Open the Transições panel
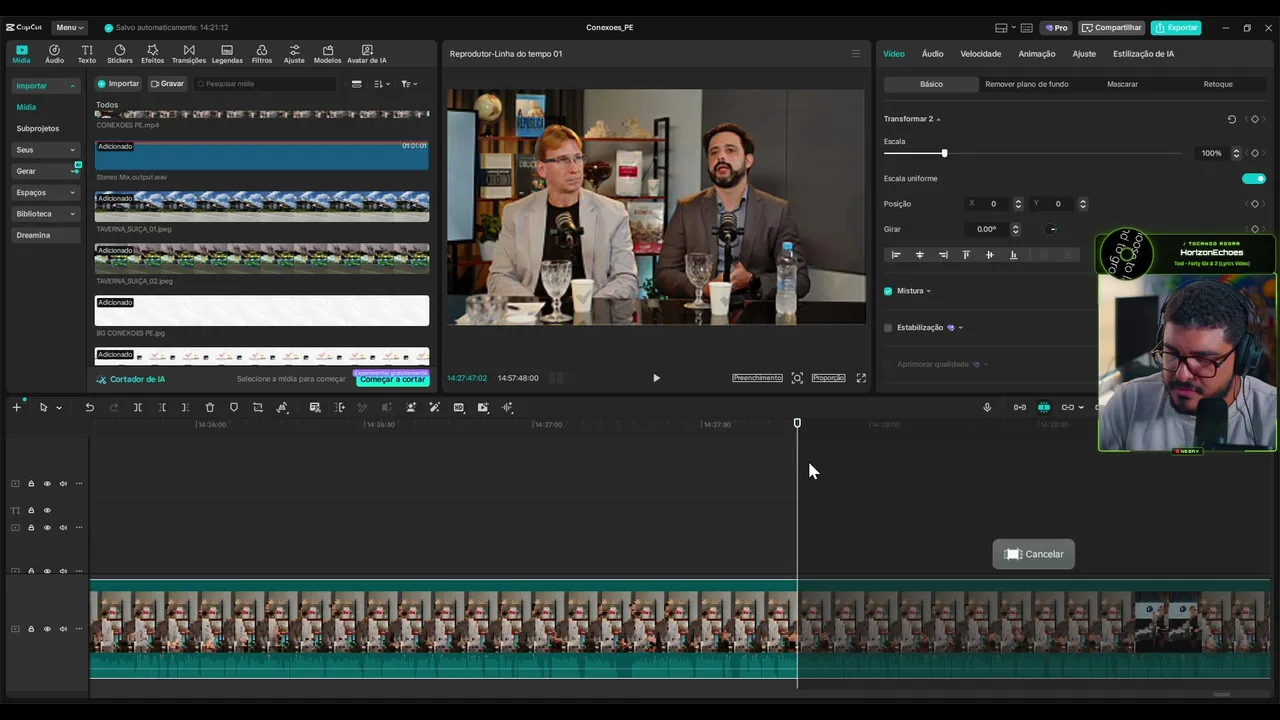This screenshot has width=1280, height=720. (189, 54)
